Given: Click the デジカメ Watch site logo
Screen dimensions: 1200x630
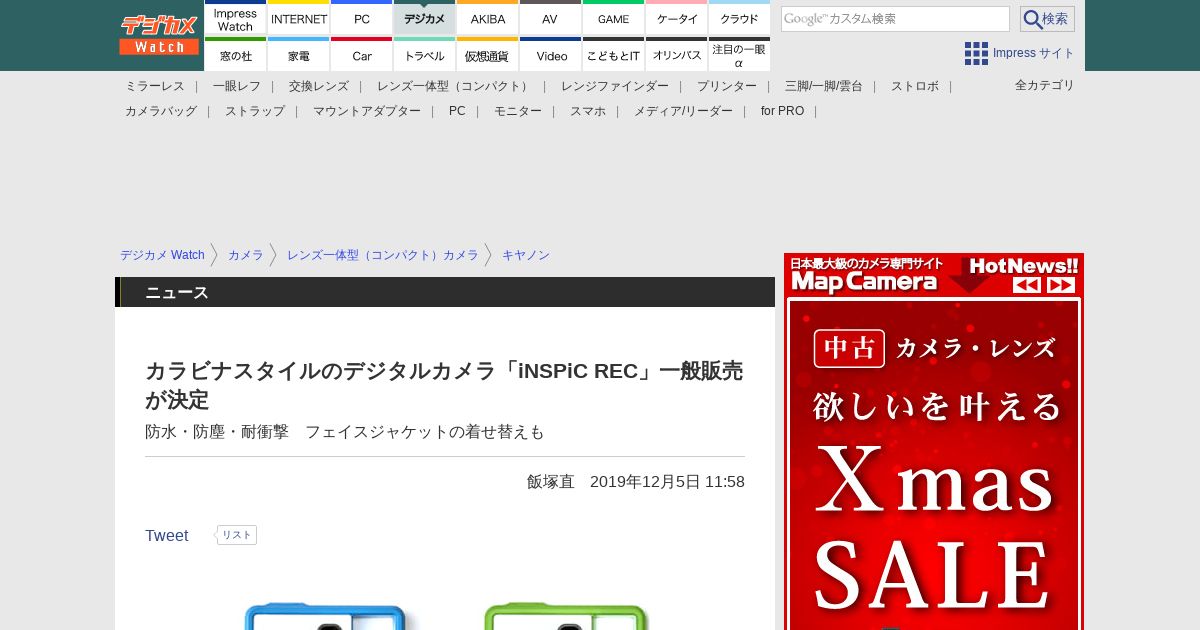Looking at the screenshot, I should coord(159,35).
